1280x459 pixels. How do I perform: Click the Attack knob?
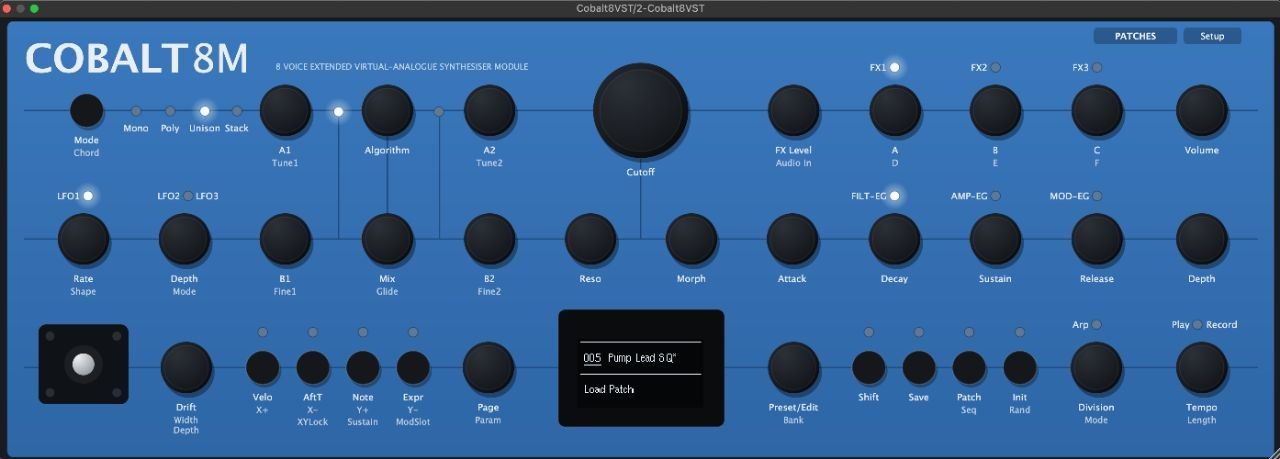click(x=793, y=239)
